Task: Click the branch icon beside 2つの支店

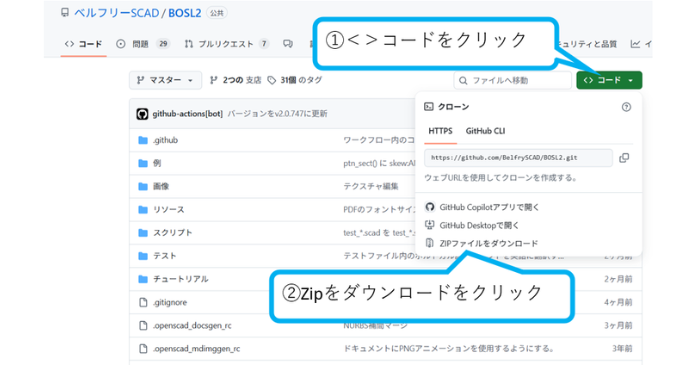Action: (214, 80)
